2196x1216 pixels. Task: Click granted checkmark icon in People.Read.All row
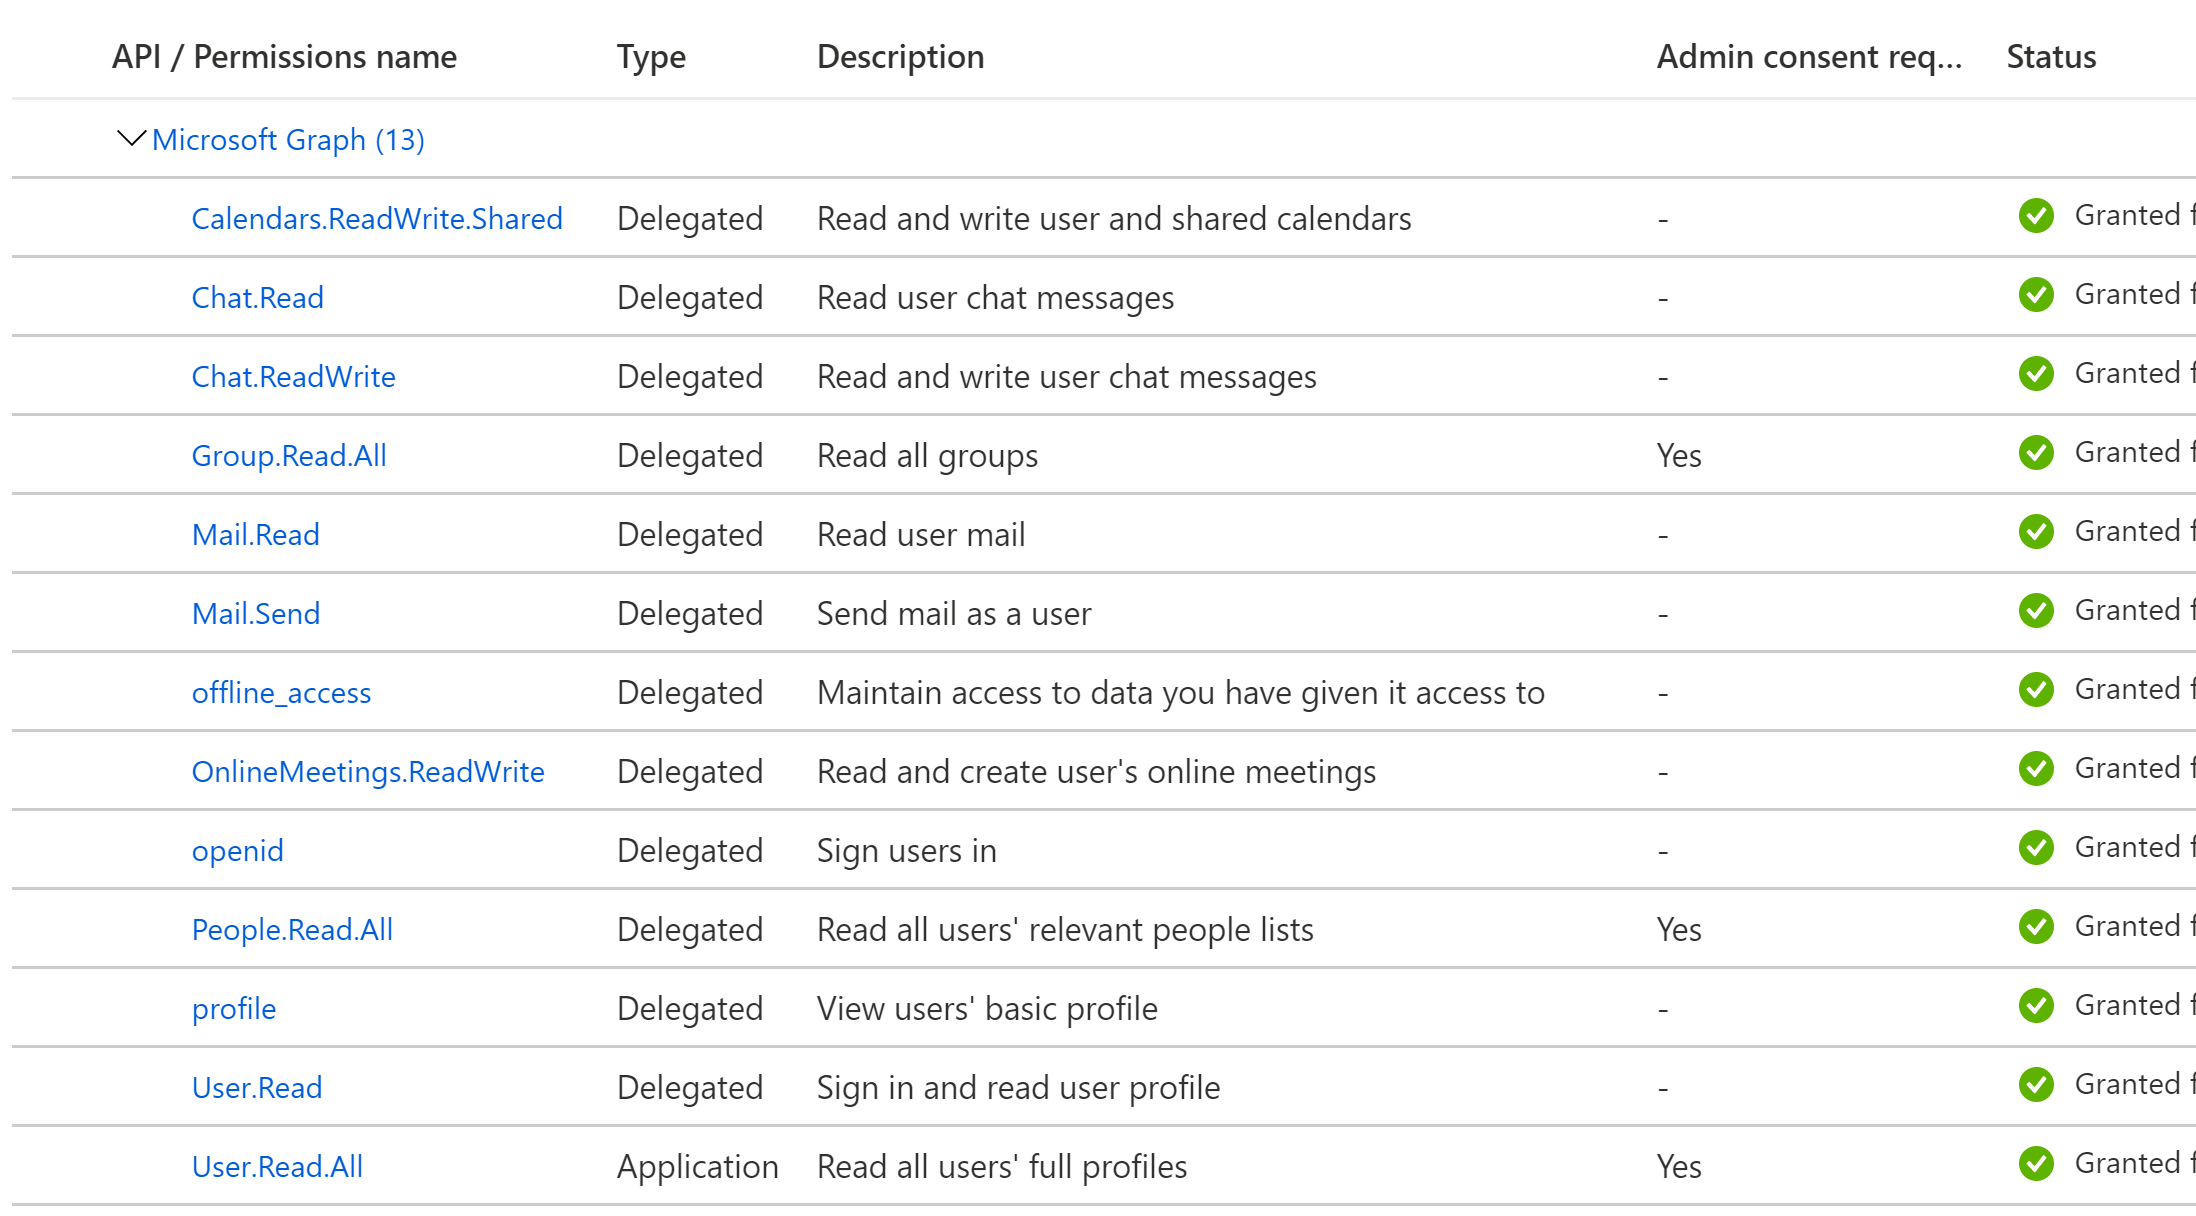(2036, 926)
